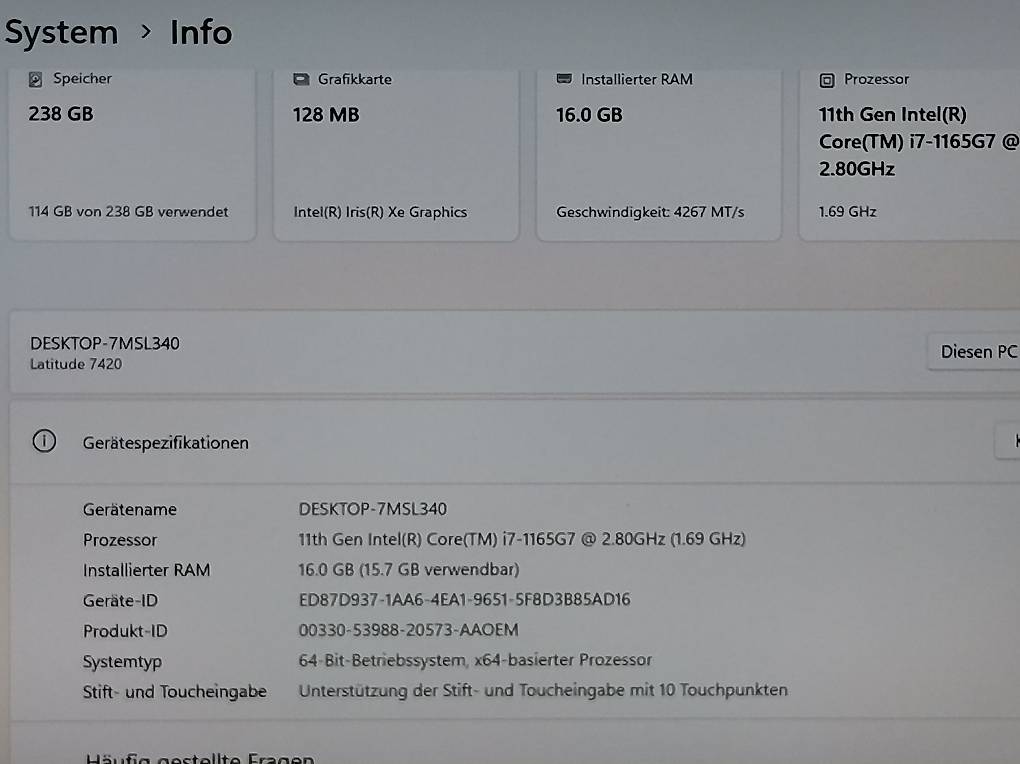Click the Latitude 7420 model label

(75, 364)
